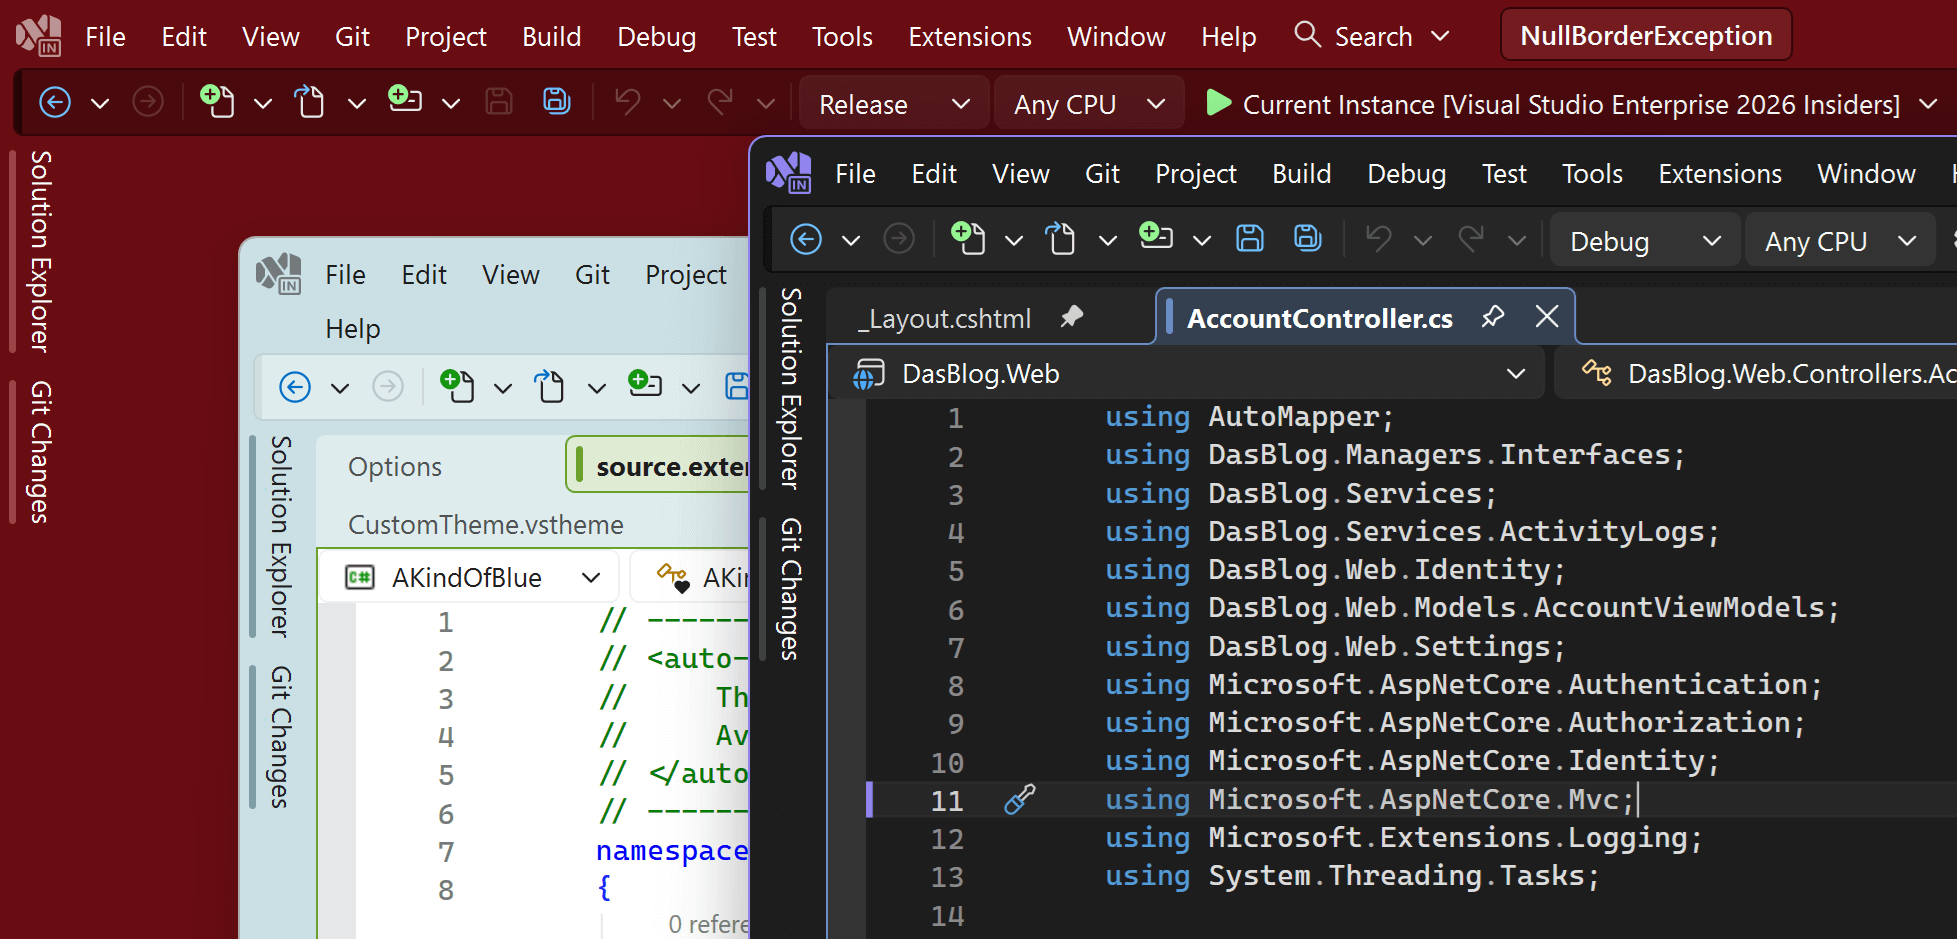Click Save All icon in red window toolbar

pyautogui.click(x=556, y=102)
